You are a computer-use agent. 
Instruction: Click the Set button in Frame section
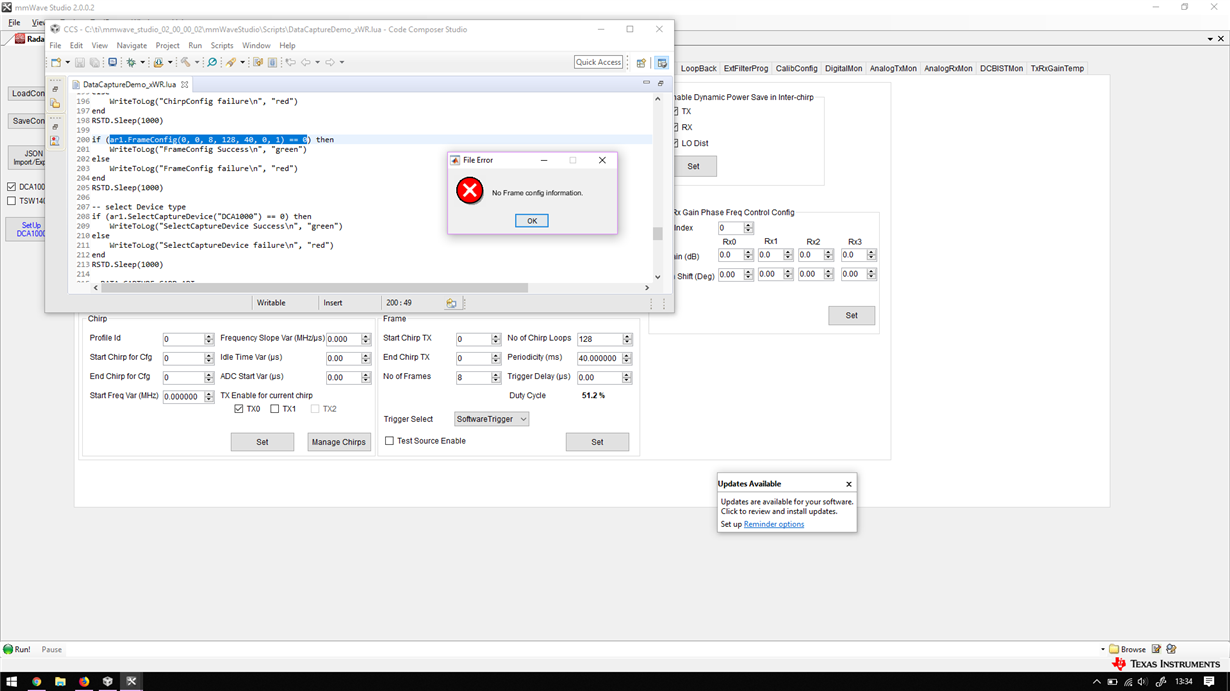pos(597,442)
